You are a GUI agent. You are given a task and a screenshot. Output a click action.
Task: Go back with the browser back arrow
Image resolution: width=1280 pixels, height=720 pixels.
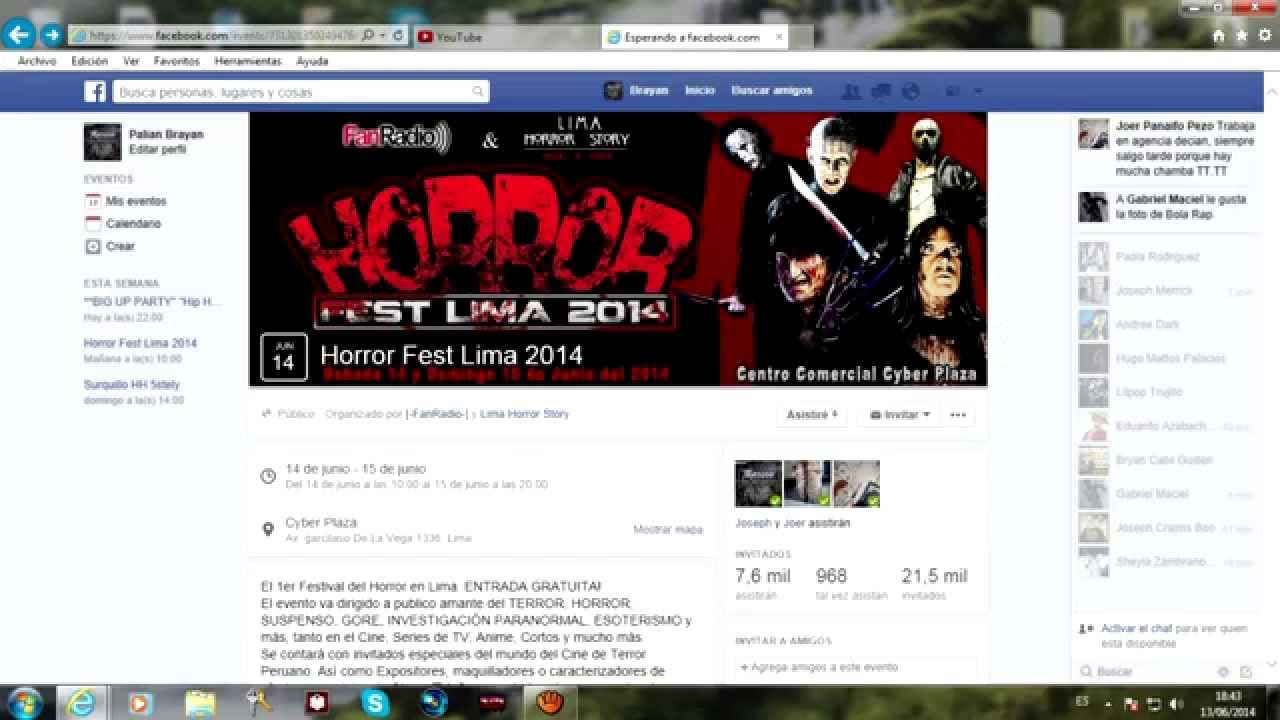coord(19,35)
